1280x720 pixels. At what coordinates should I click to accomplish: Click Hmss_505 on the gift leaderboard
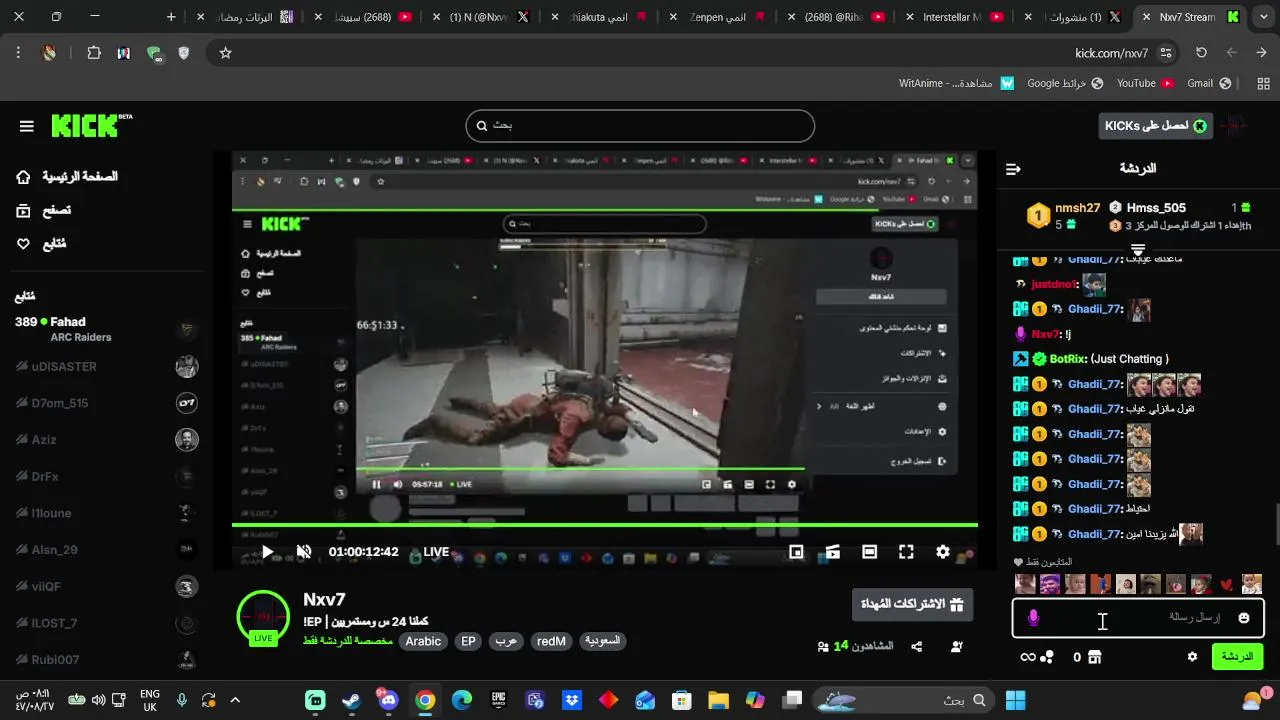point(1156,208)
